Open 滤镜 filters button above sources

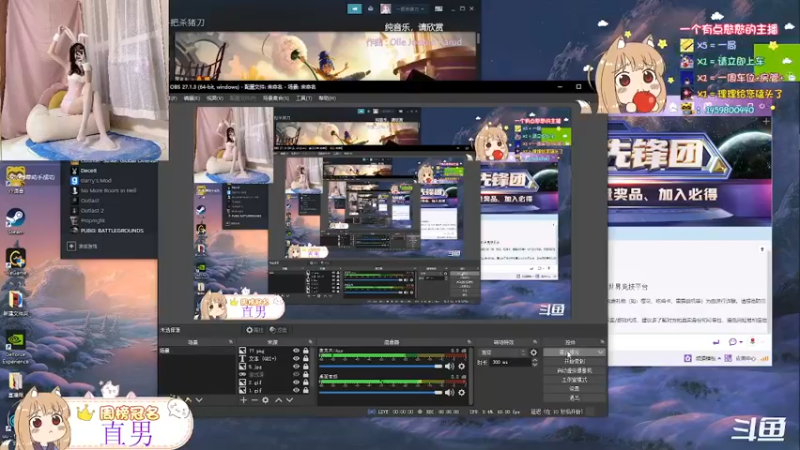click(279, 330)
